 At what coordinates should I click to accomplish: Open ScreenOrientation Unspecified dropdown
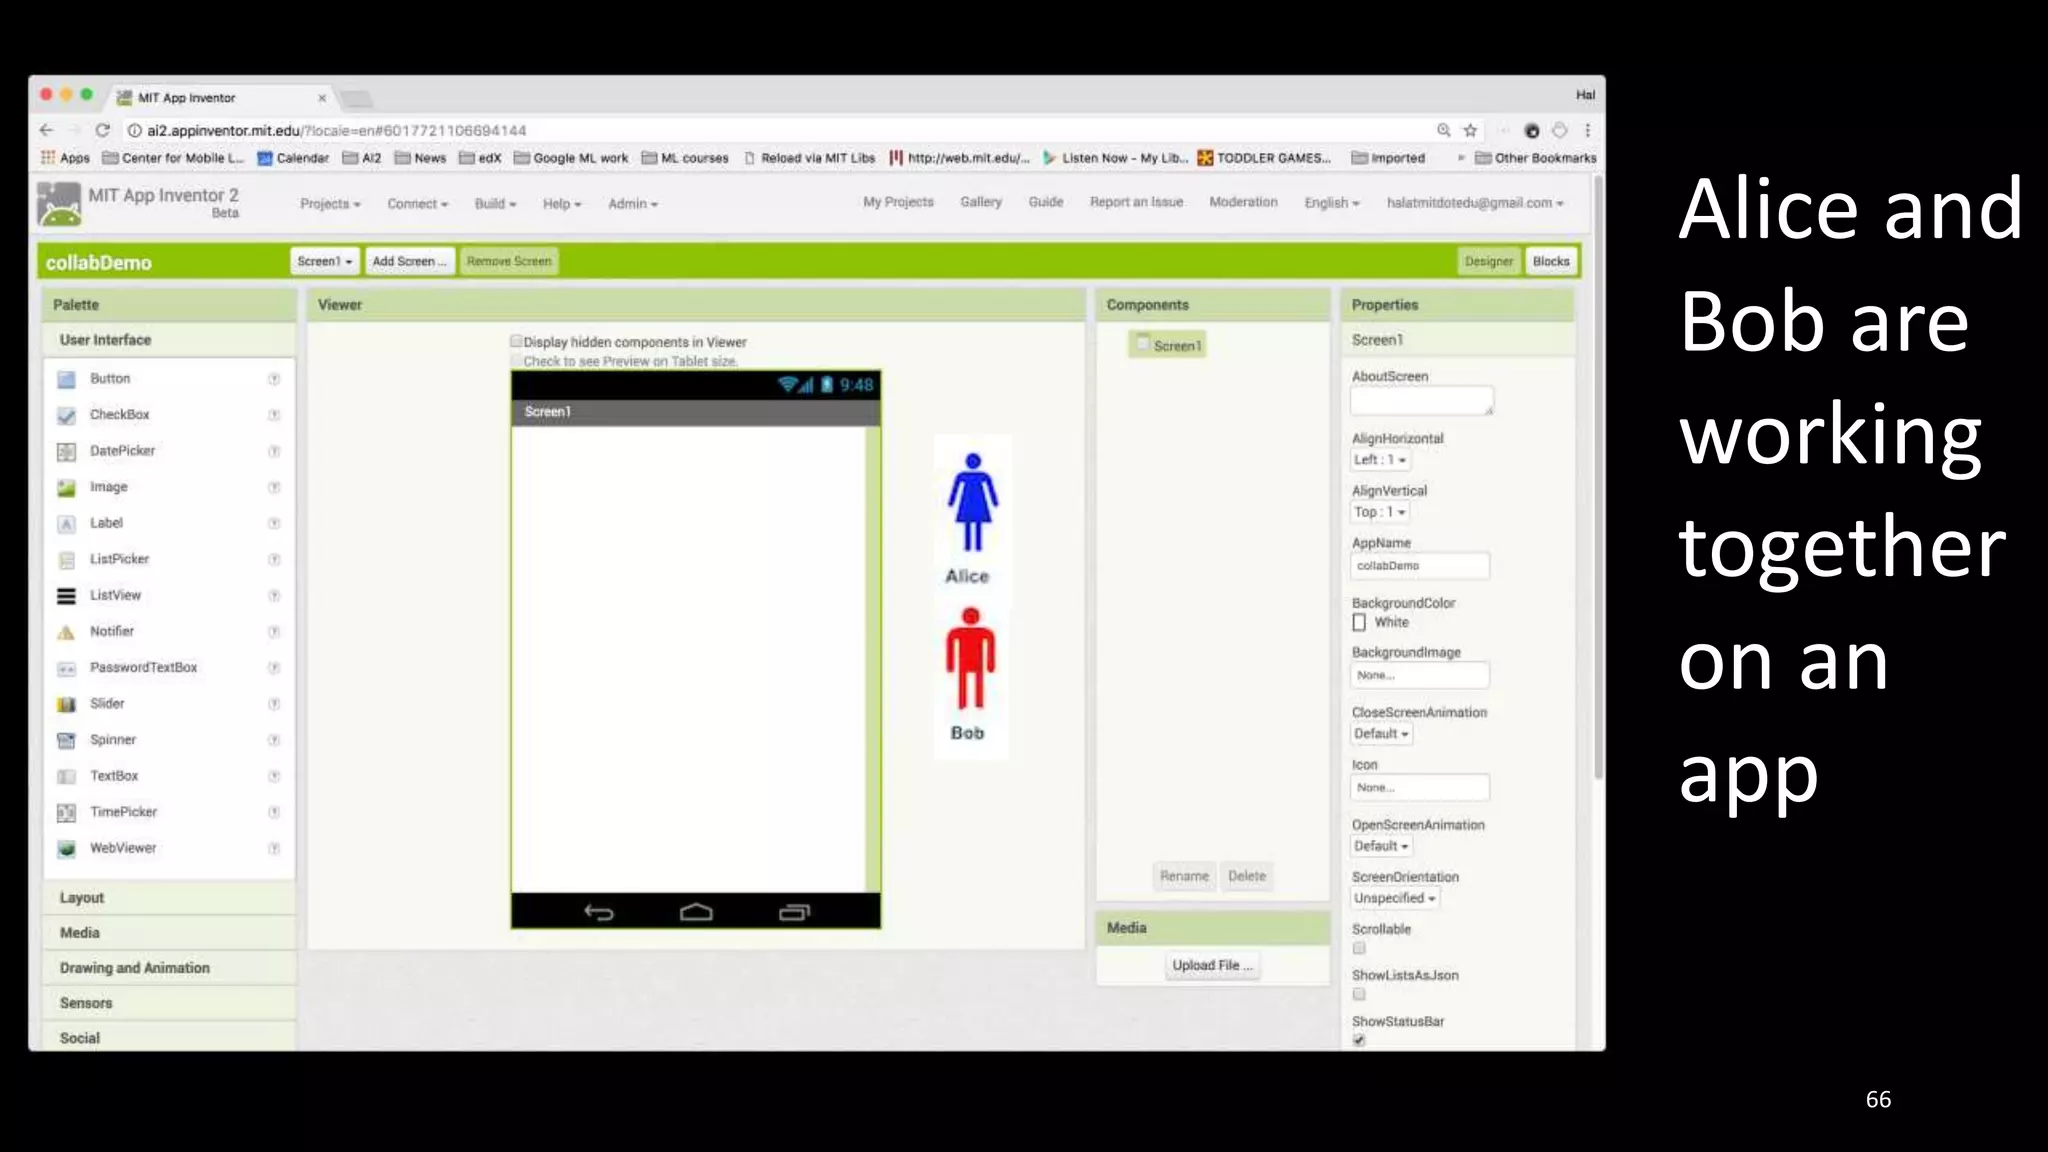click(x=1395, y=898)
